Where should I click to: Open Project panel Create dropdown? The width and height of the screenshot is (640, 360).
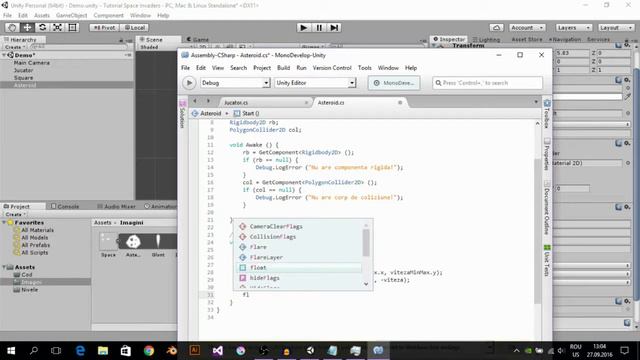[x=15, y=214]
